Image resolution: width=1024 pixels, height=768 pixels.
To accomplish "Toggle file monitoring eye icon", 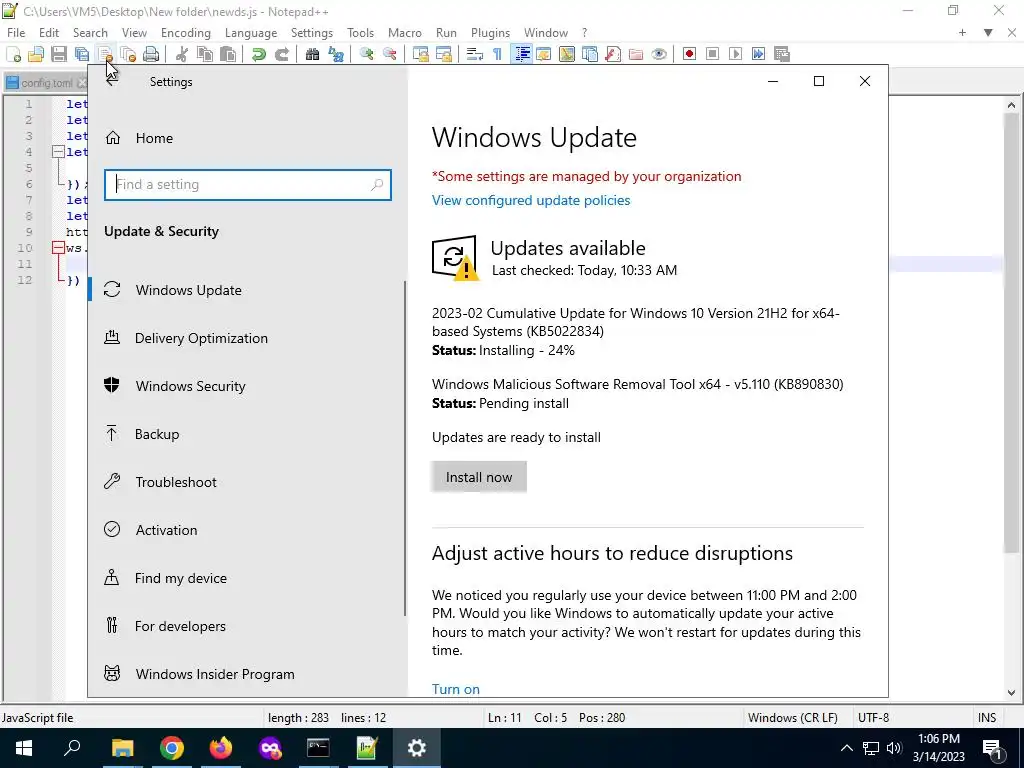I will click(x=659, y=54).
